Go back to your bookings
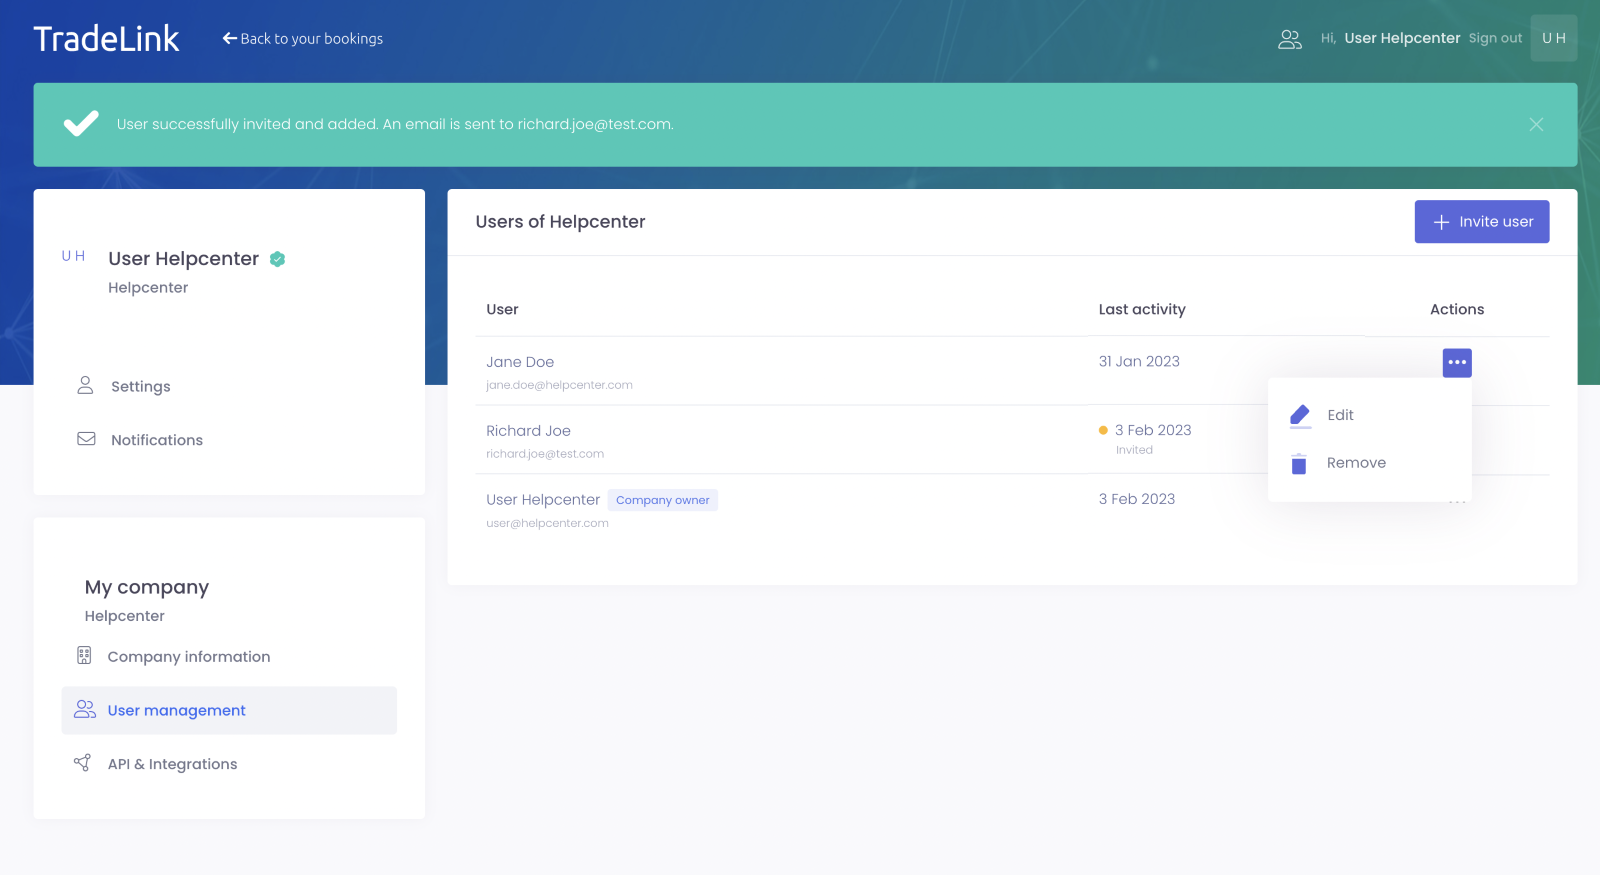The width and height of the screenshot is (1600, 875). point(303,39)
